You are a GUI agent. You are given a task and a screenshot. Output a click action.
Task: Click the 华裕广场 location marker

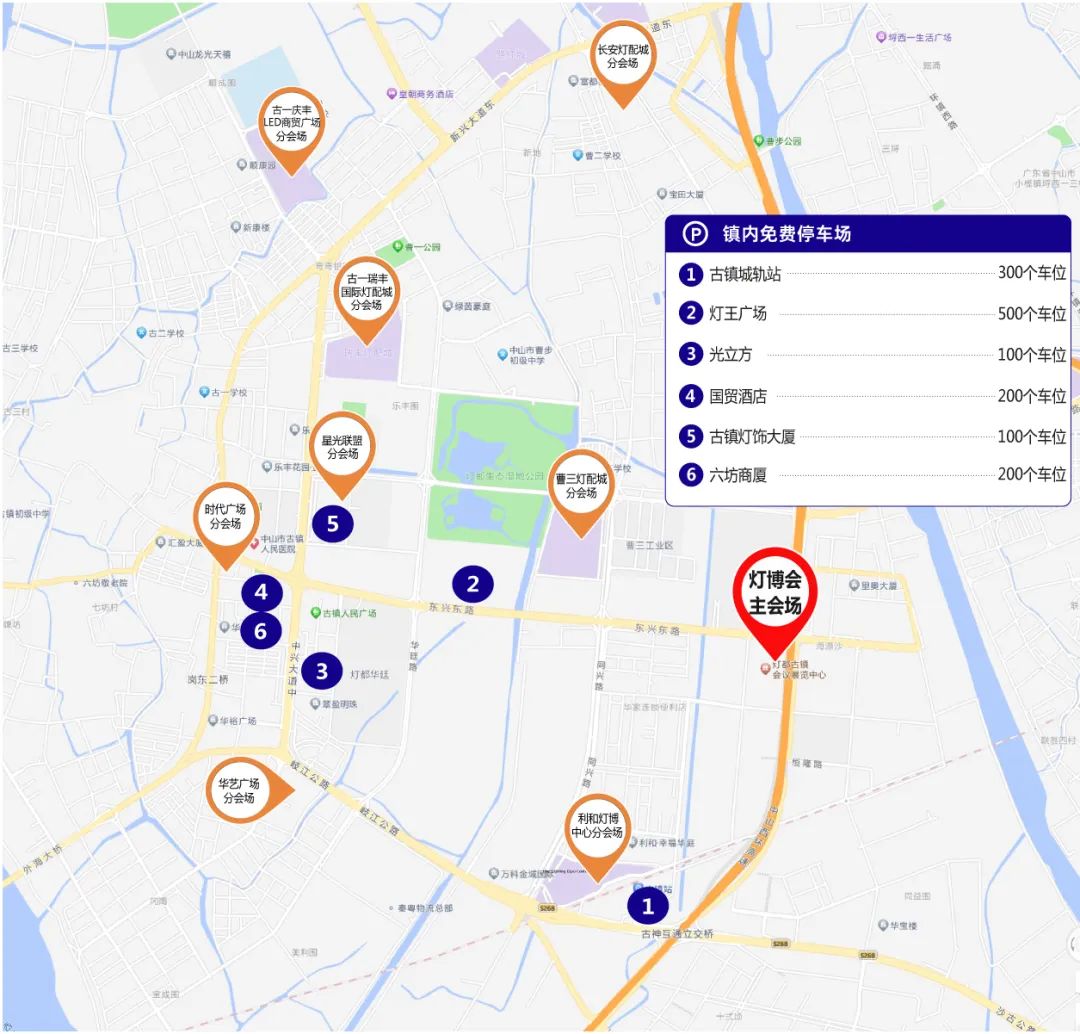(x=213, y=721)
